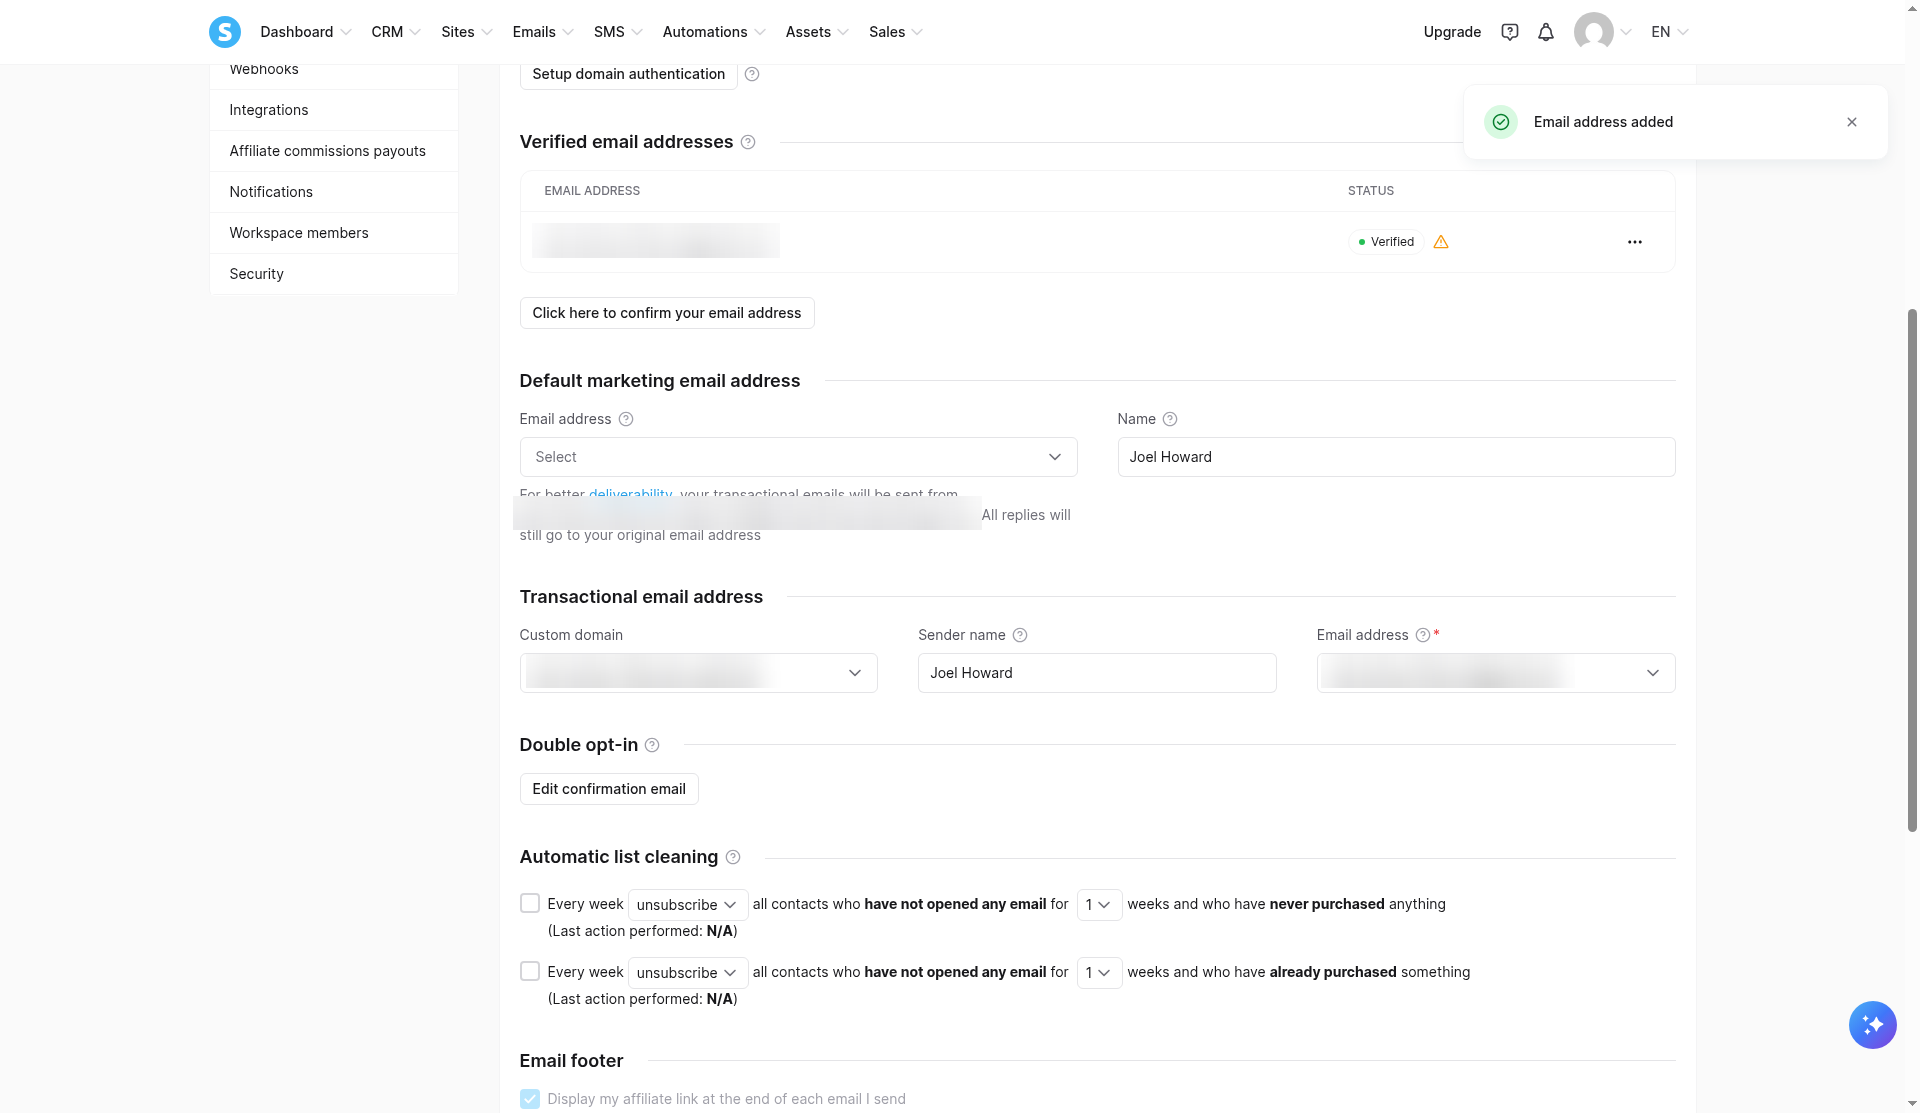Open the Automations menu
The width and height of the screenshot is (1920, 1113).
pos(714,32)
